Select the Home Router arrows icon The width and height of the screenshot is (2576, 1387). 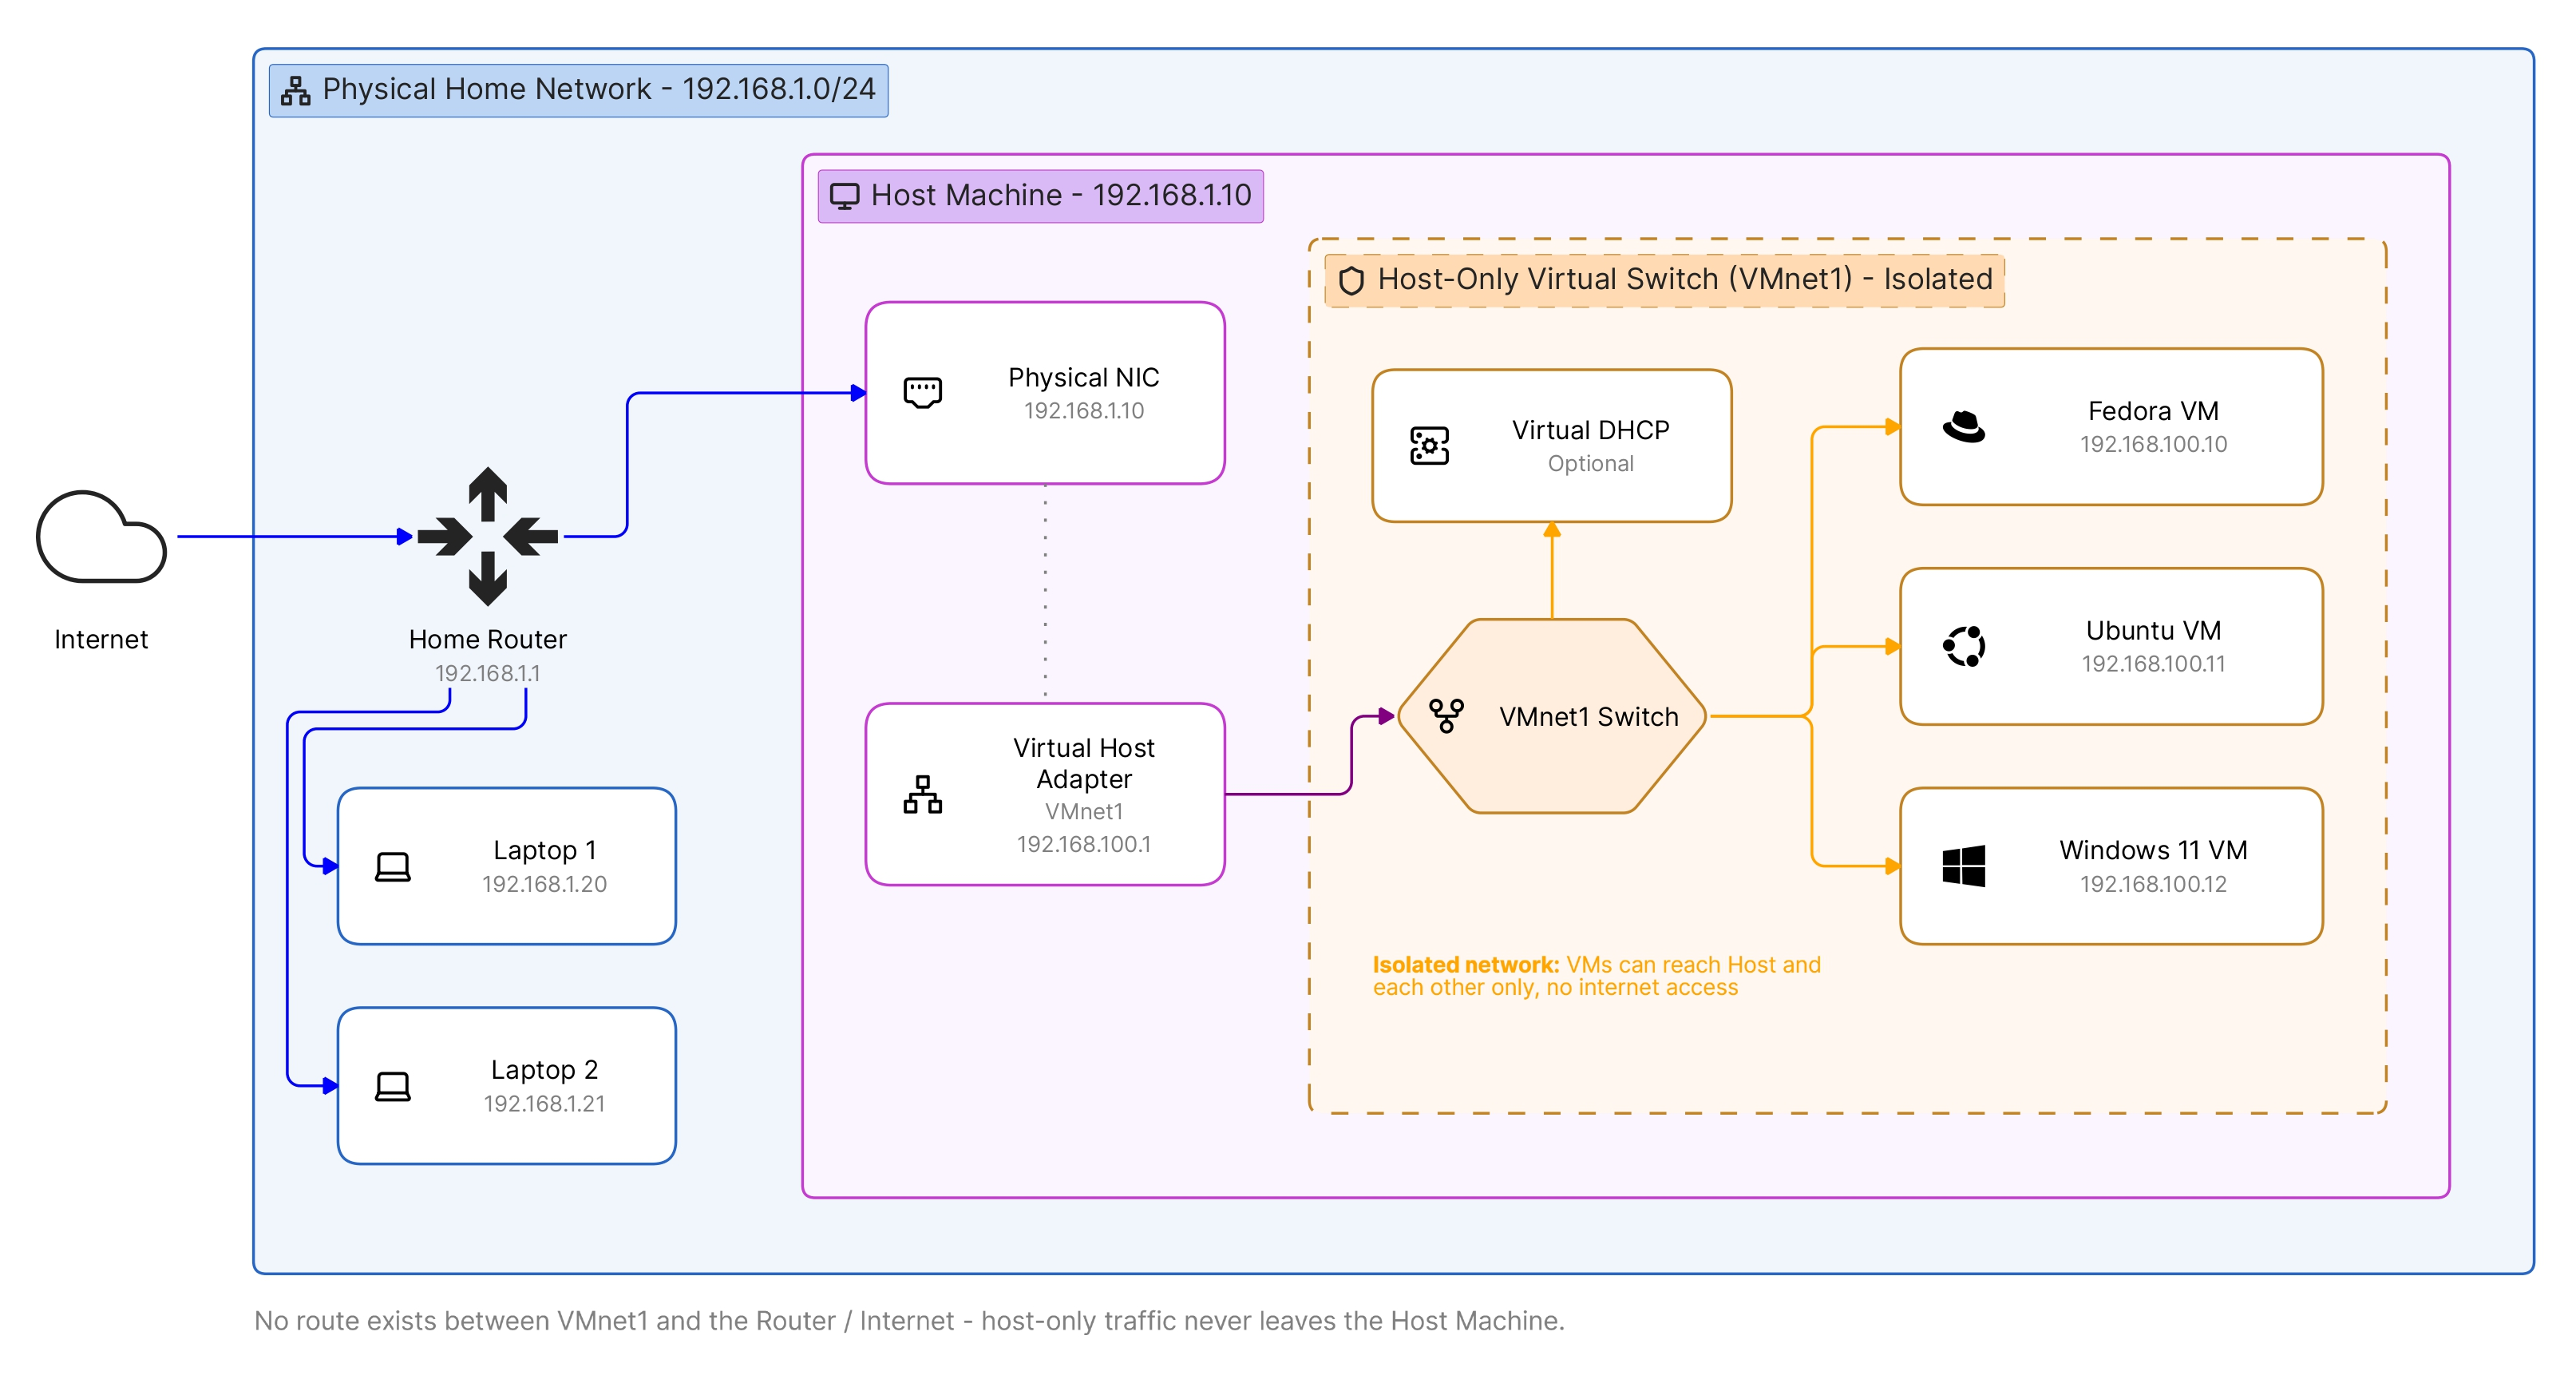point(488,536)
